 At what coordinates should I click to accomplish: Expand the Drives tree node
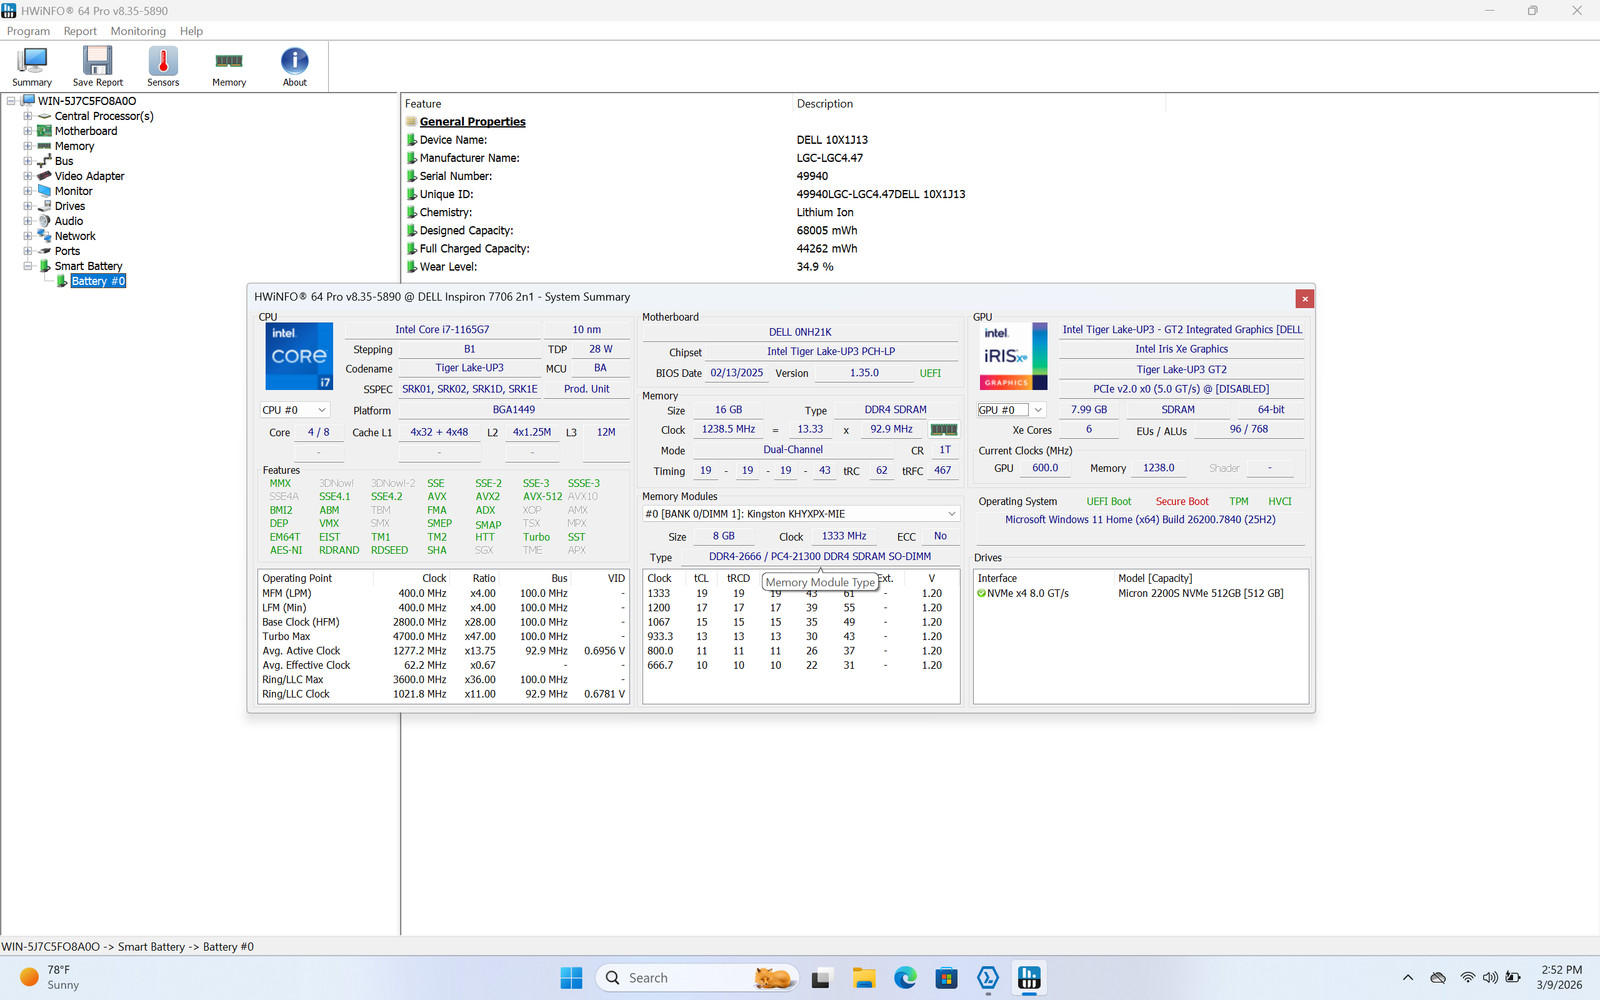[x=28, y=206]
